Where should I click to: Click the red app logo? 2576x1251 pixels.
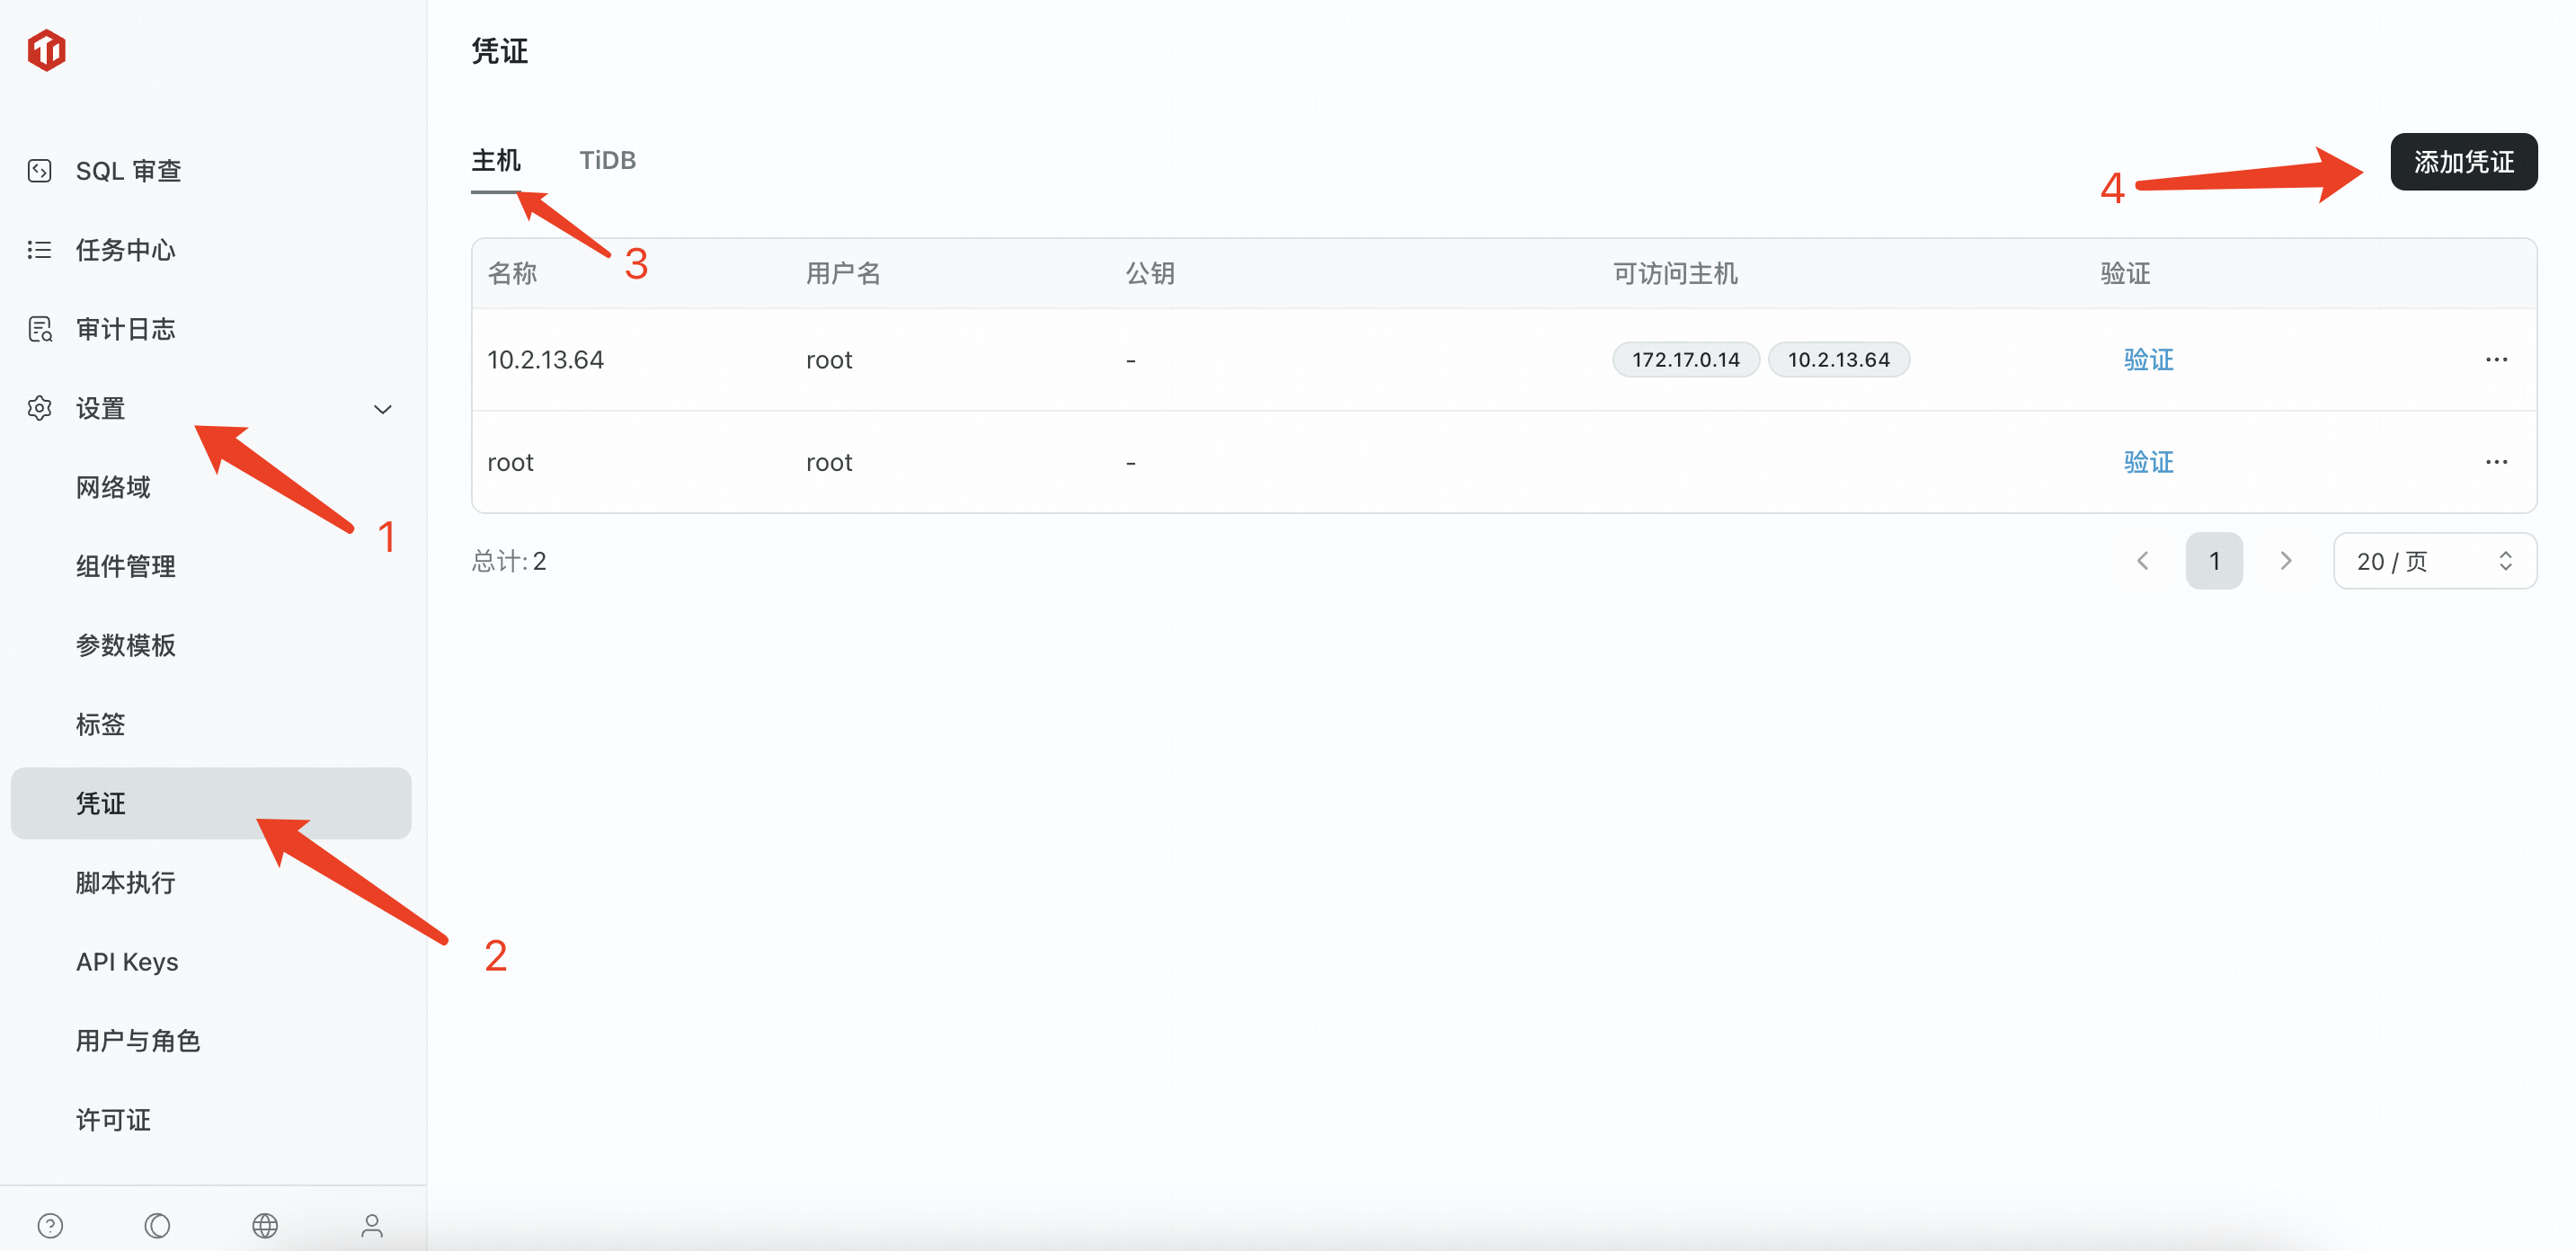[x=46, y=49]
